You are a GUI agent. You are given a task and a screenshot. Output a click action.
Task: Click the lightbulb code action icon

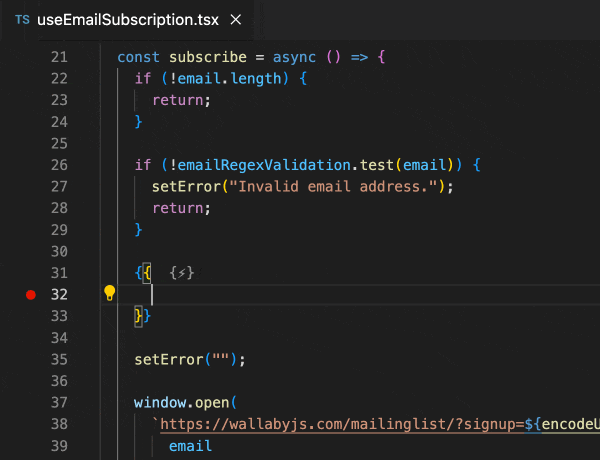110,293
